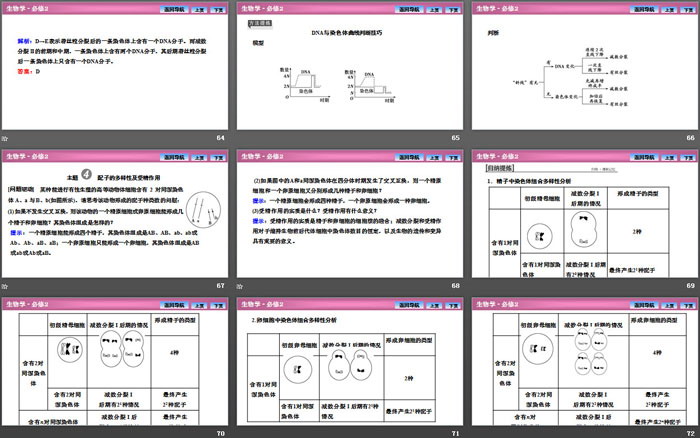The width and height of the screenshot is (700, 438).
Task: Click 下页 button on slide 72
Action: pyautogui.click(x=688, y=305)
